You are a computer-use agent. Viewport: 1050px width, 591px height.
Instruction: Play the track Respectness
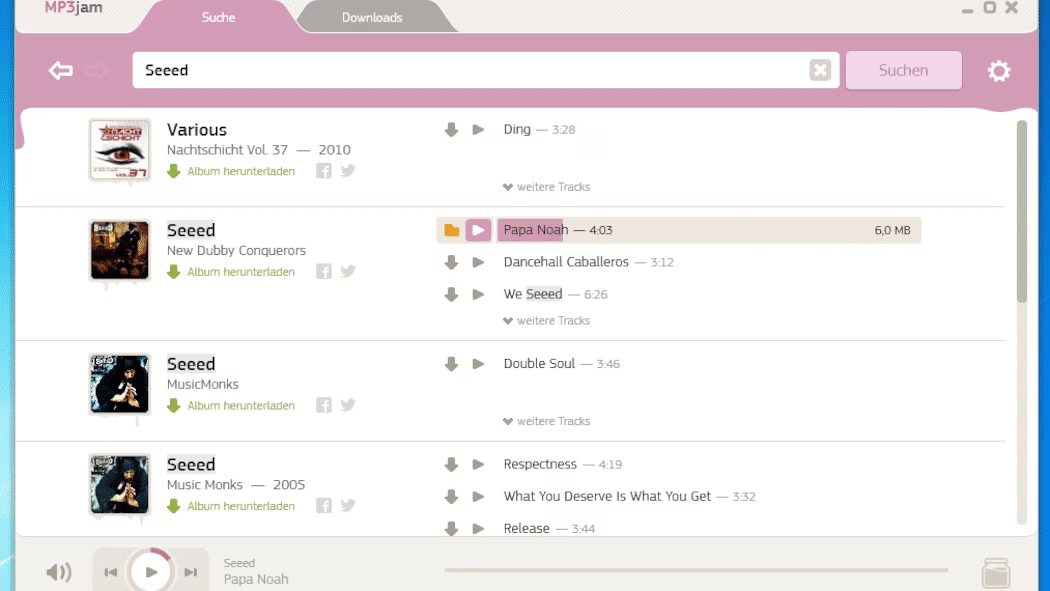(x=478, y=464)
